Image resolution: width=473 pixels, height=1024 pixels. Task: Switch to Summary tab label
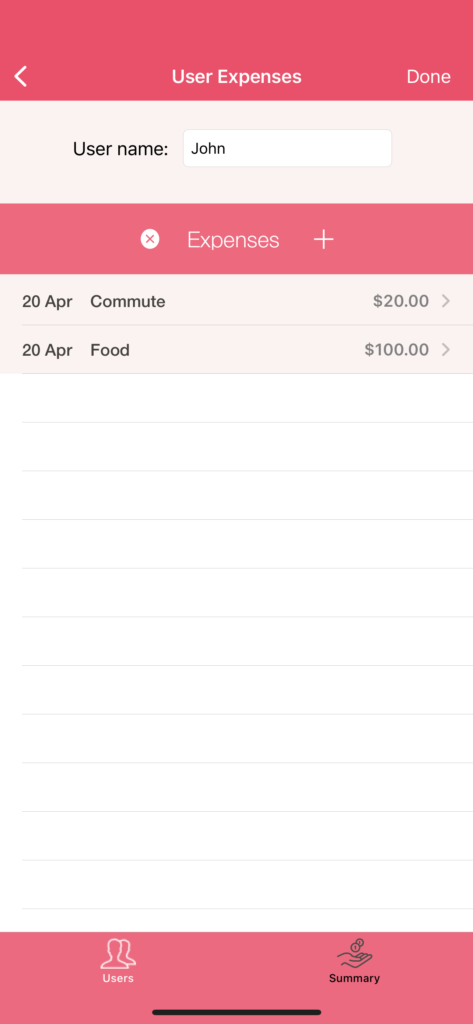point(354,978)
